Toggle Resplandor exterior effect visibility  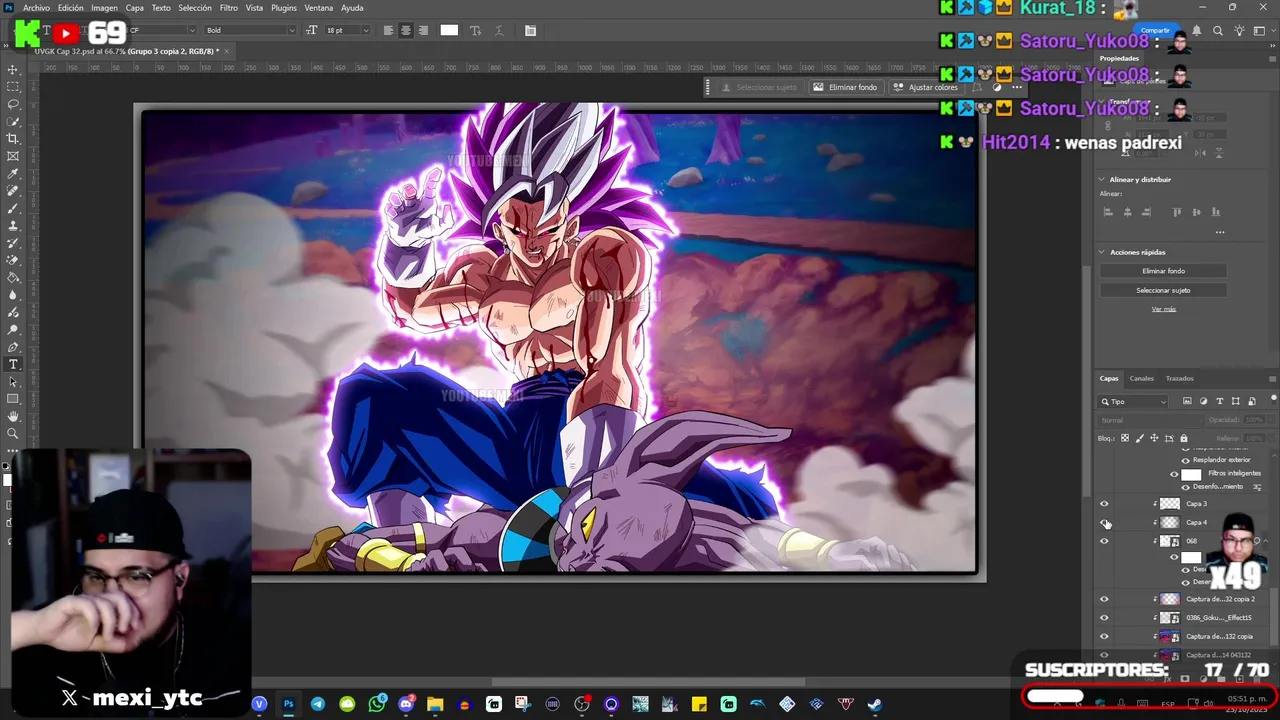[x=1186, y=460]
